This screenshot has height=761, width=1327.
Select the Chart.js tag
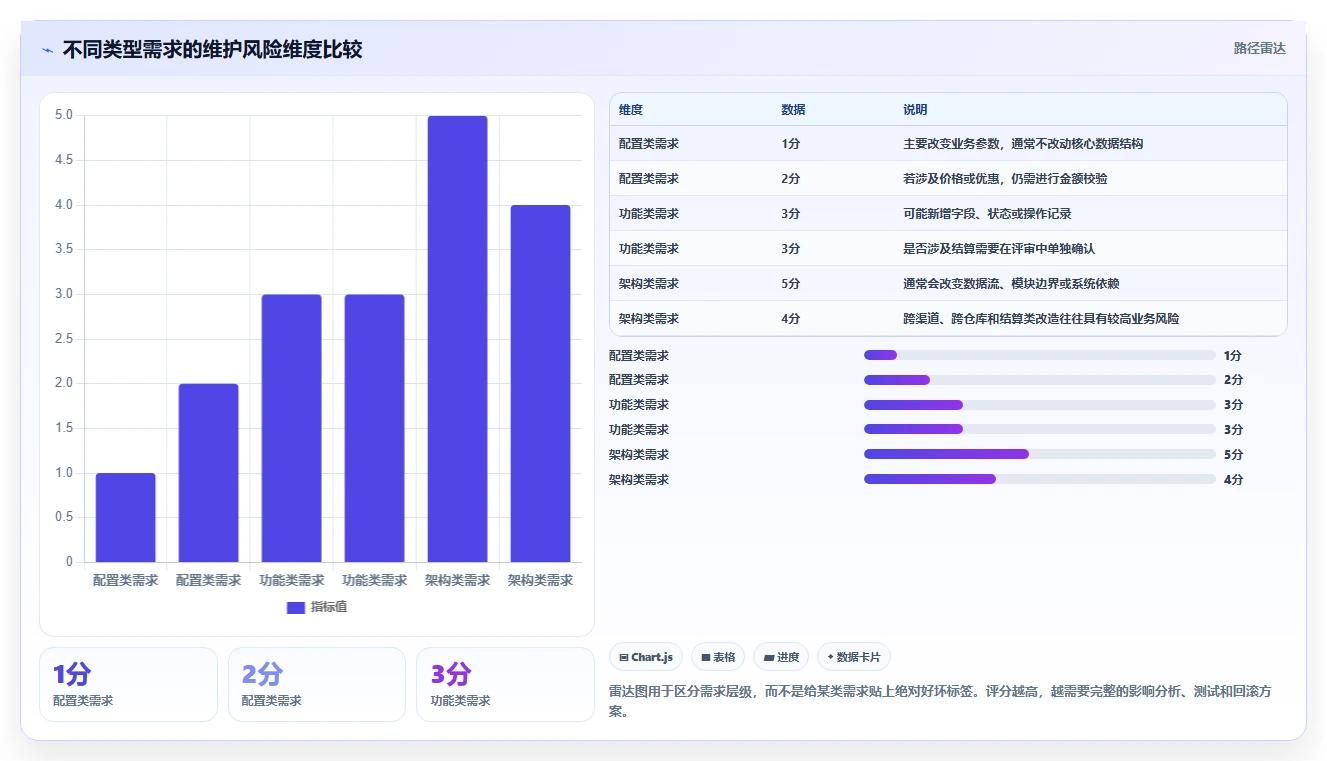[x=646, y=657]
